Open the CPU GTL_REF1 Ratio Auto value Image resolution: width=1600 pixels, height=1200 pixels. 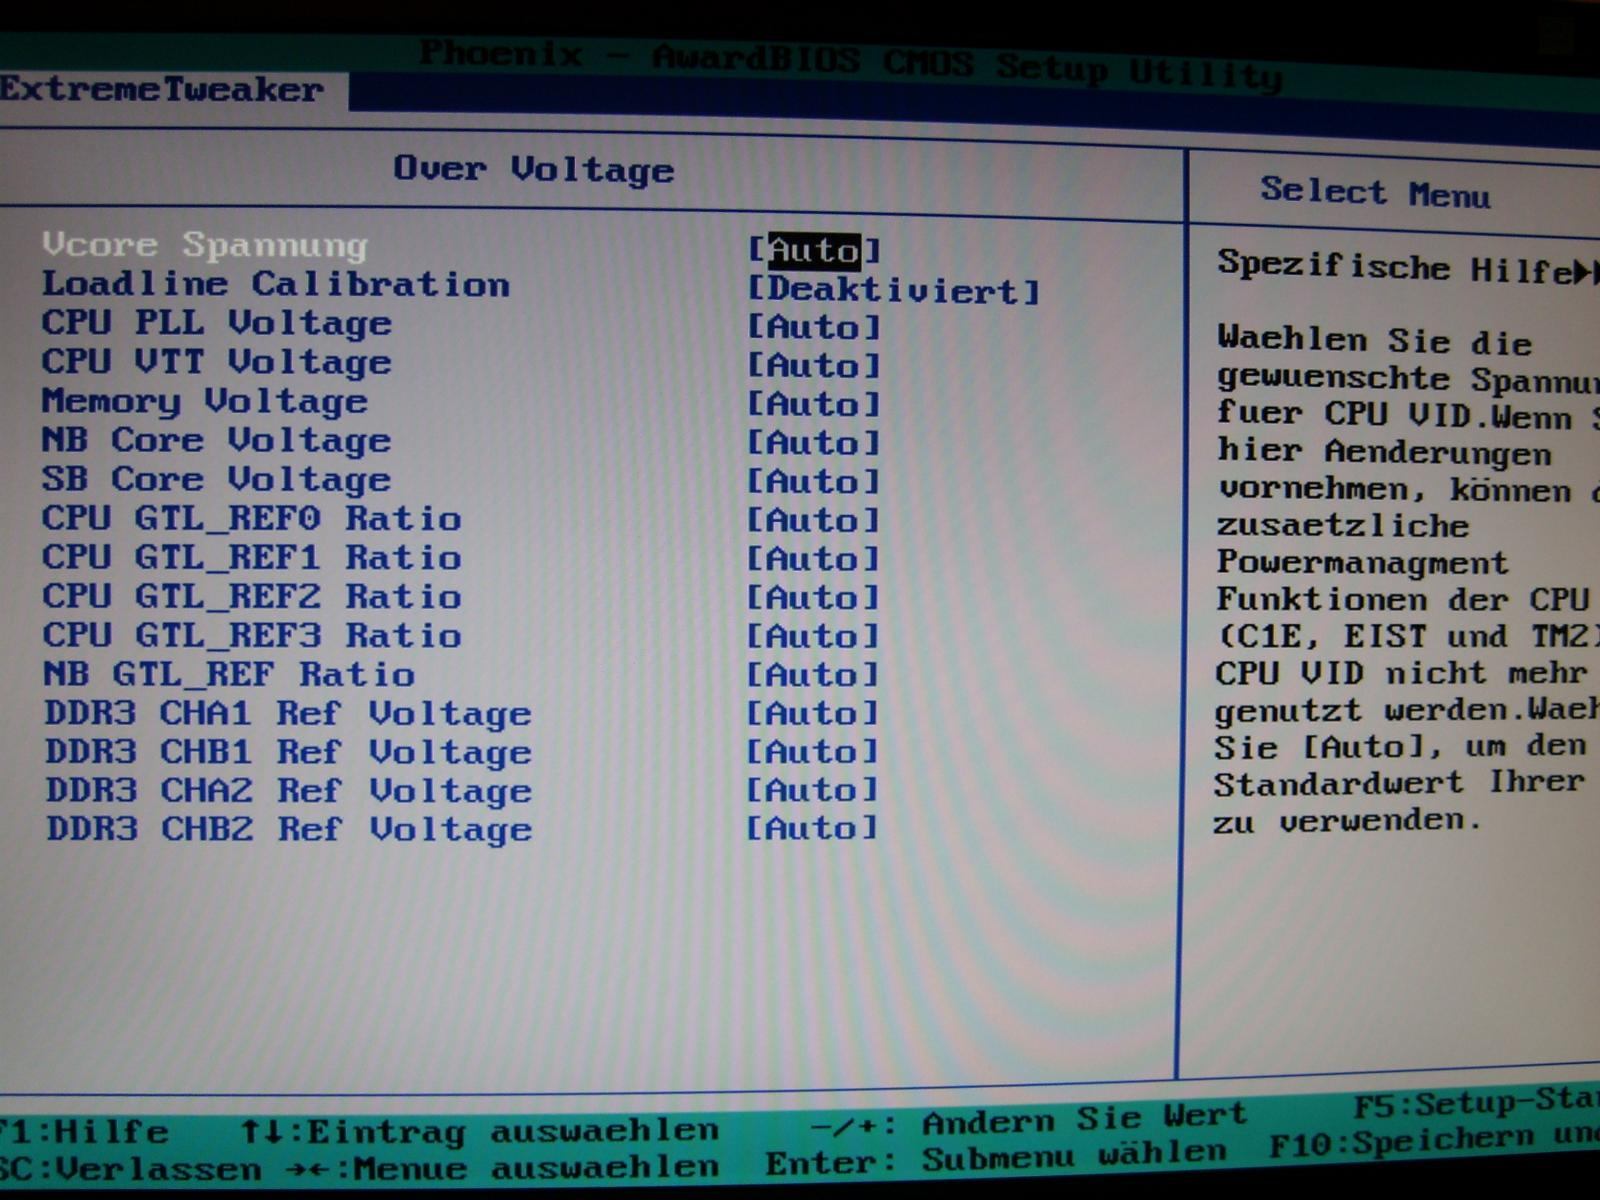(x=814, y=559)
